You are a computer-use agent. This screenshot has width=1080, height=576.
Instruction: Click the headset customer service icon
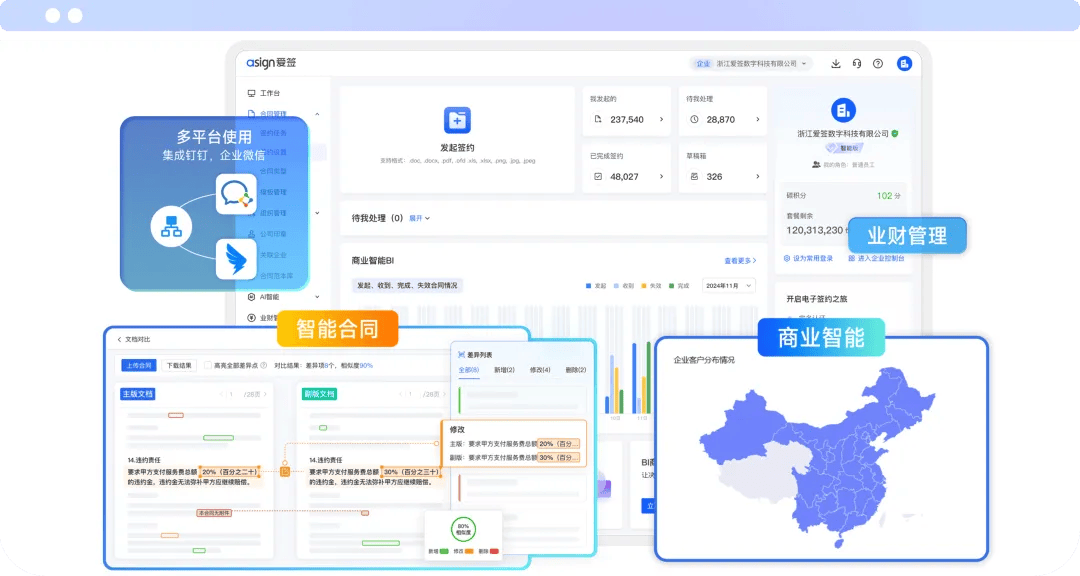(x=857, y=63)
